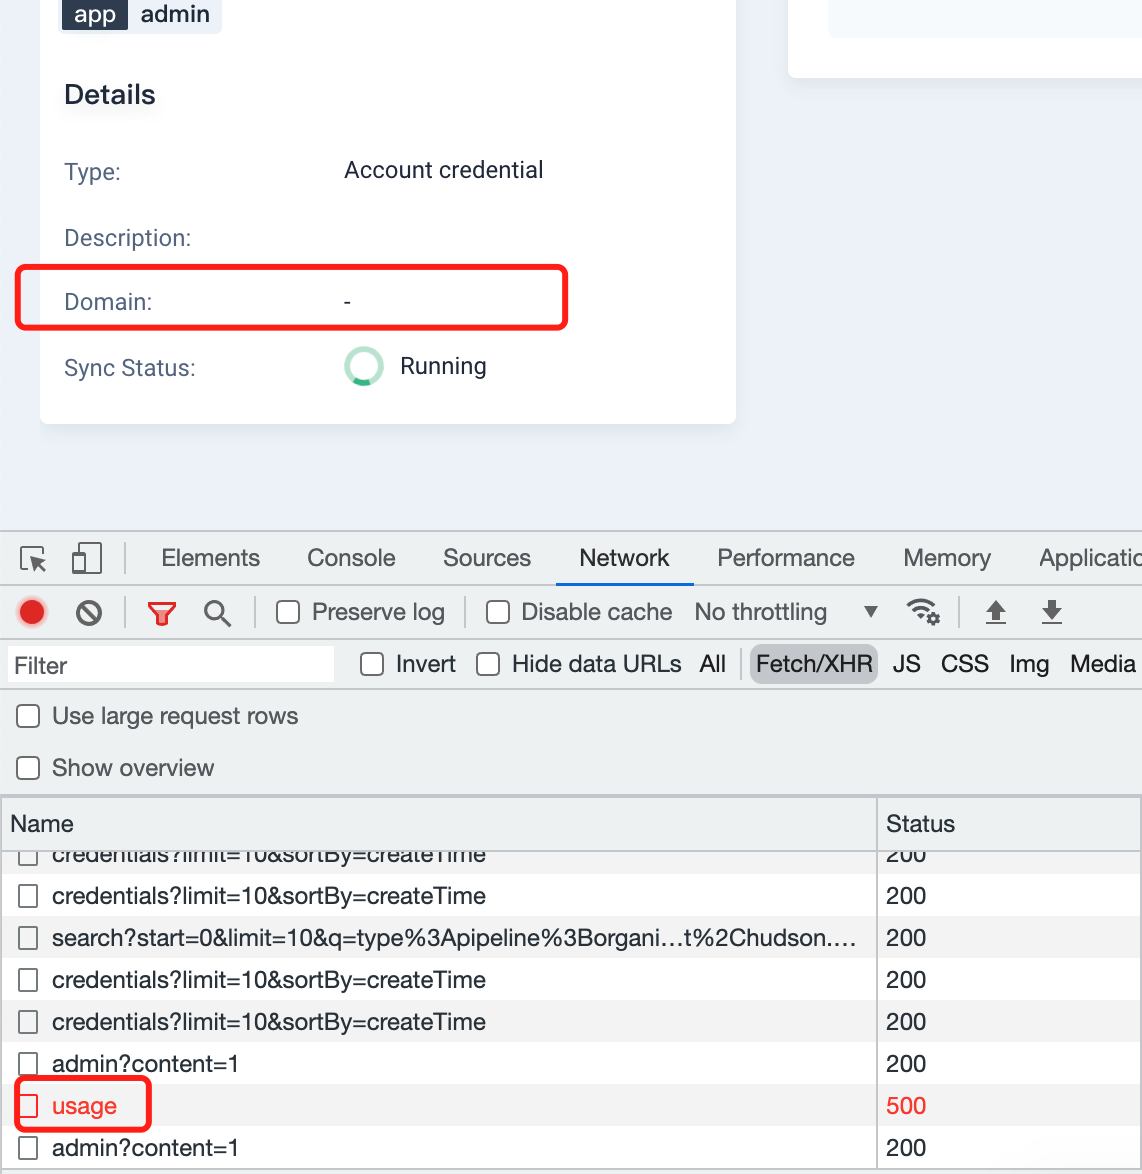1142x1174 pixels.
Task: Export HAR file with the download icon
Action: [1052, 612]
